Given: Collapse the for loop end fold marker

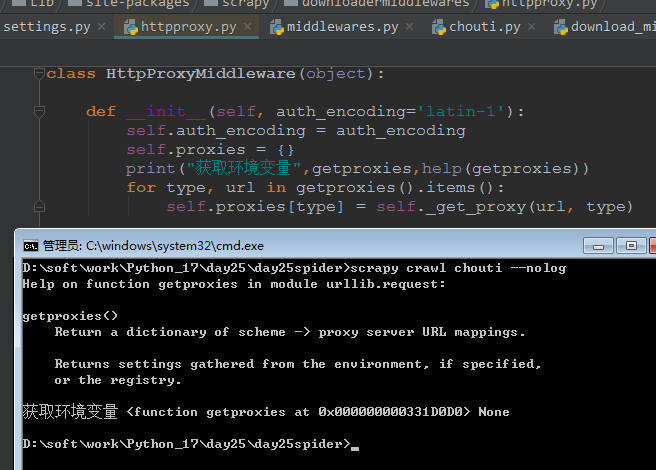Looking at the screenshot, I should pos(39,207).
